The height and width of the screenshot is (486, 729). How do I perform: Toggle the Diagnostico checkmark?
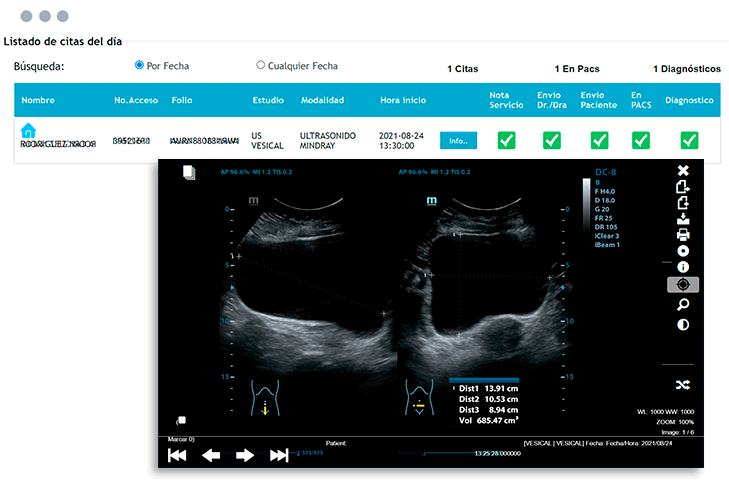pyautogui.click(x=689, y=140)
